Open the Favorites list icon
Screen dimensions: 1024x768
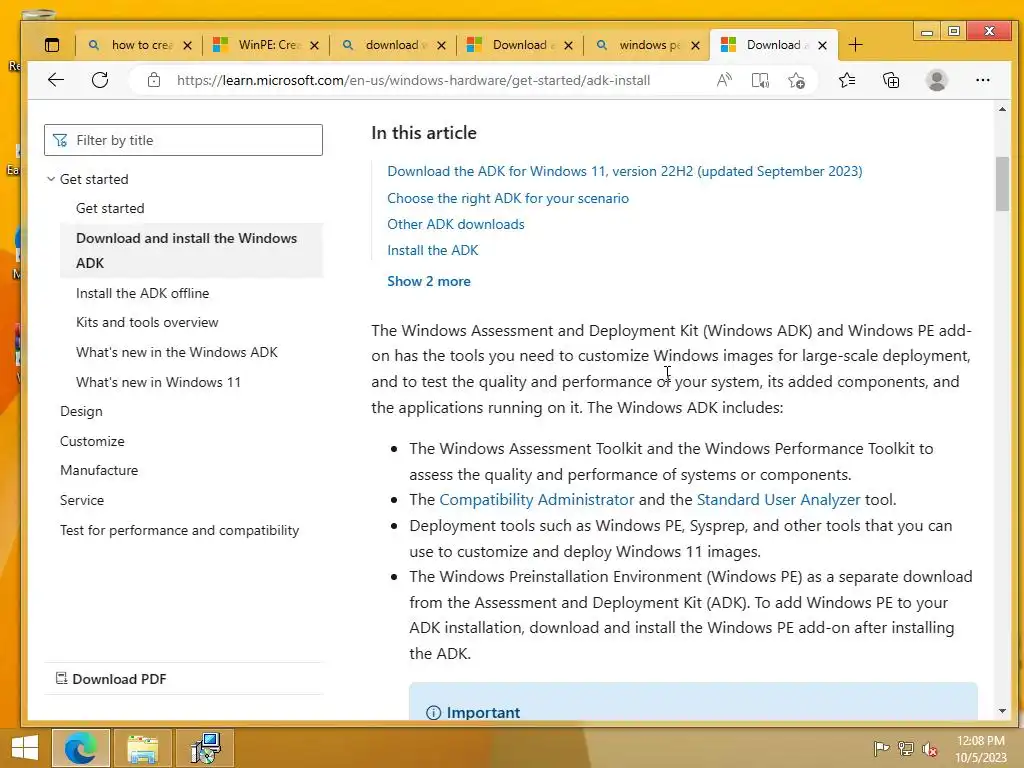point(847,80)
